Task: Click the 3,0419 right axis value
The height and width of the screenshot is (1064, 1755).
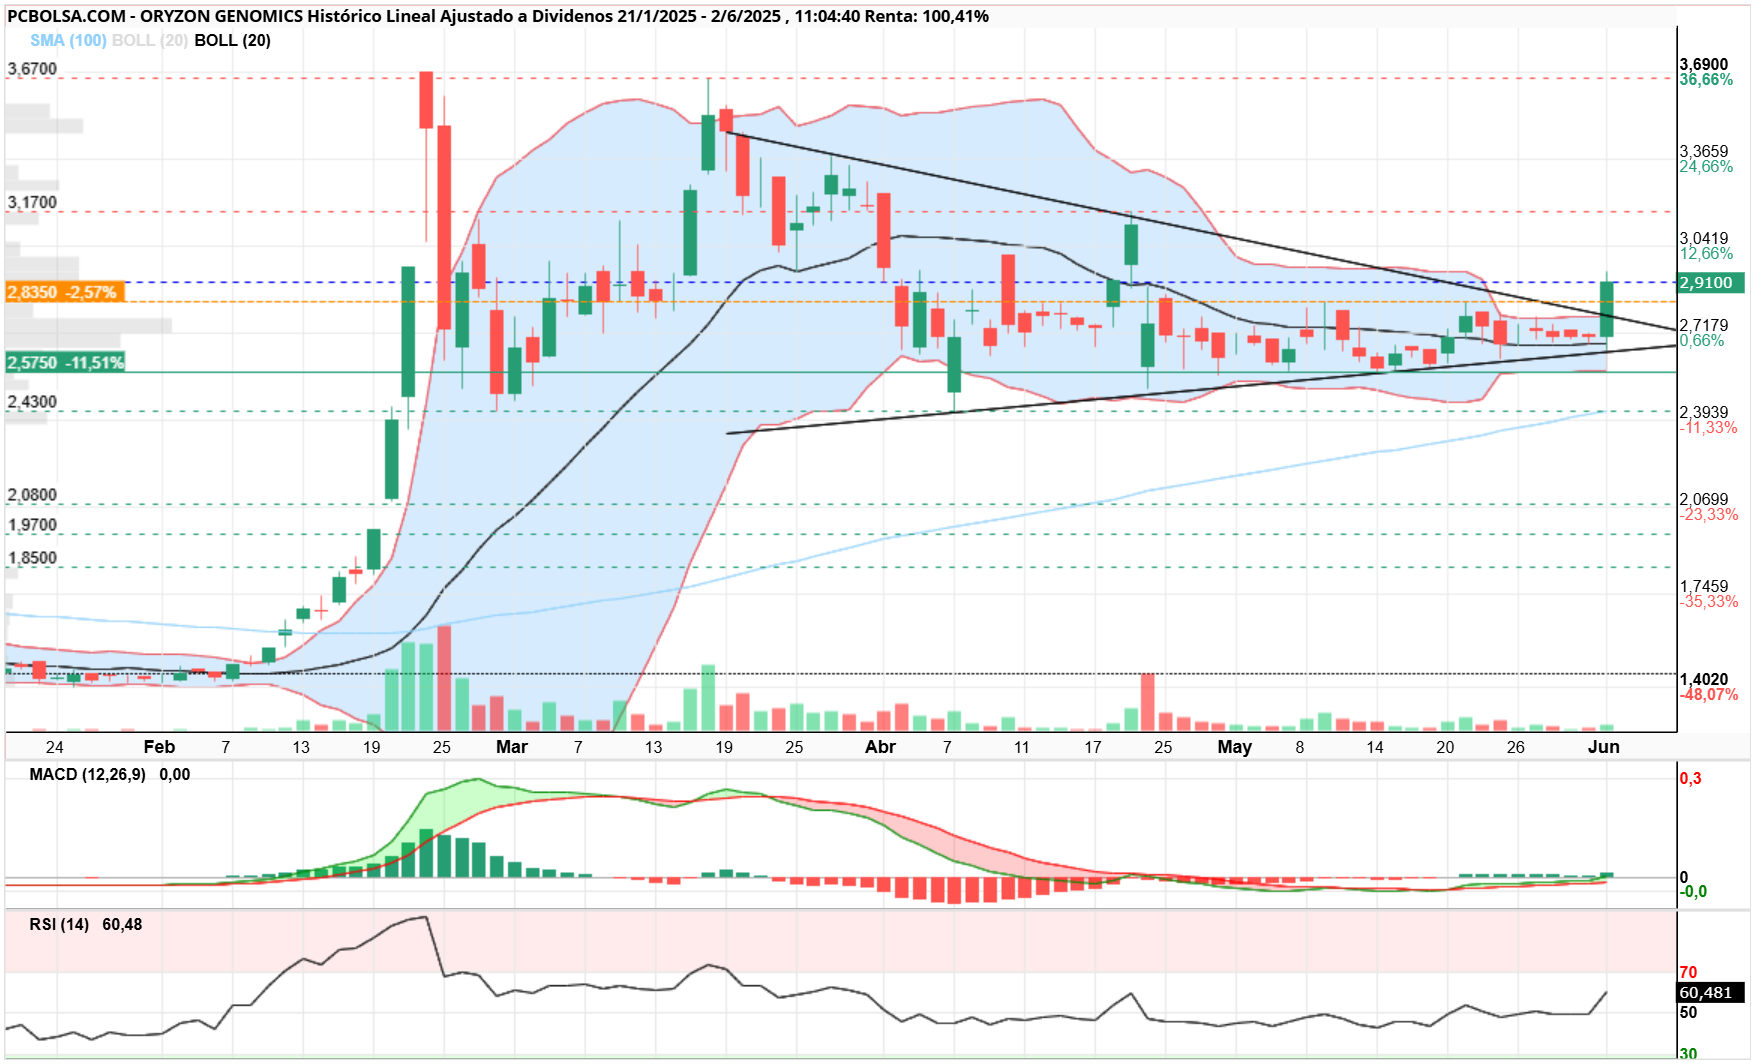Action: tap(1704, 238)
